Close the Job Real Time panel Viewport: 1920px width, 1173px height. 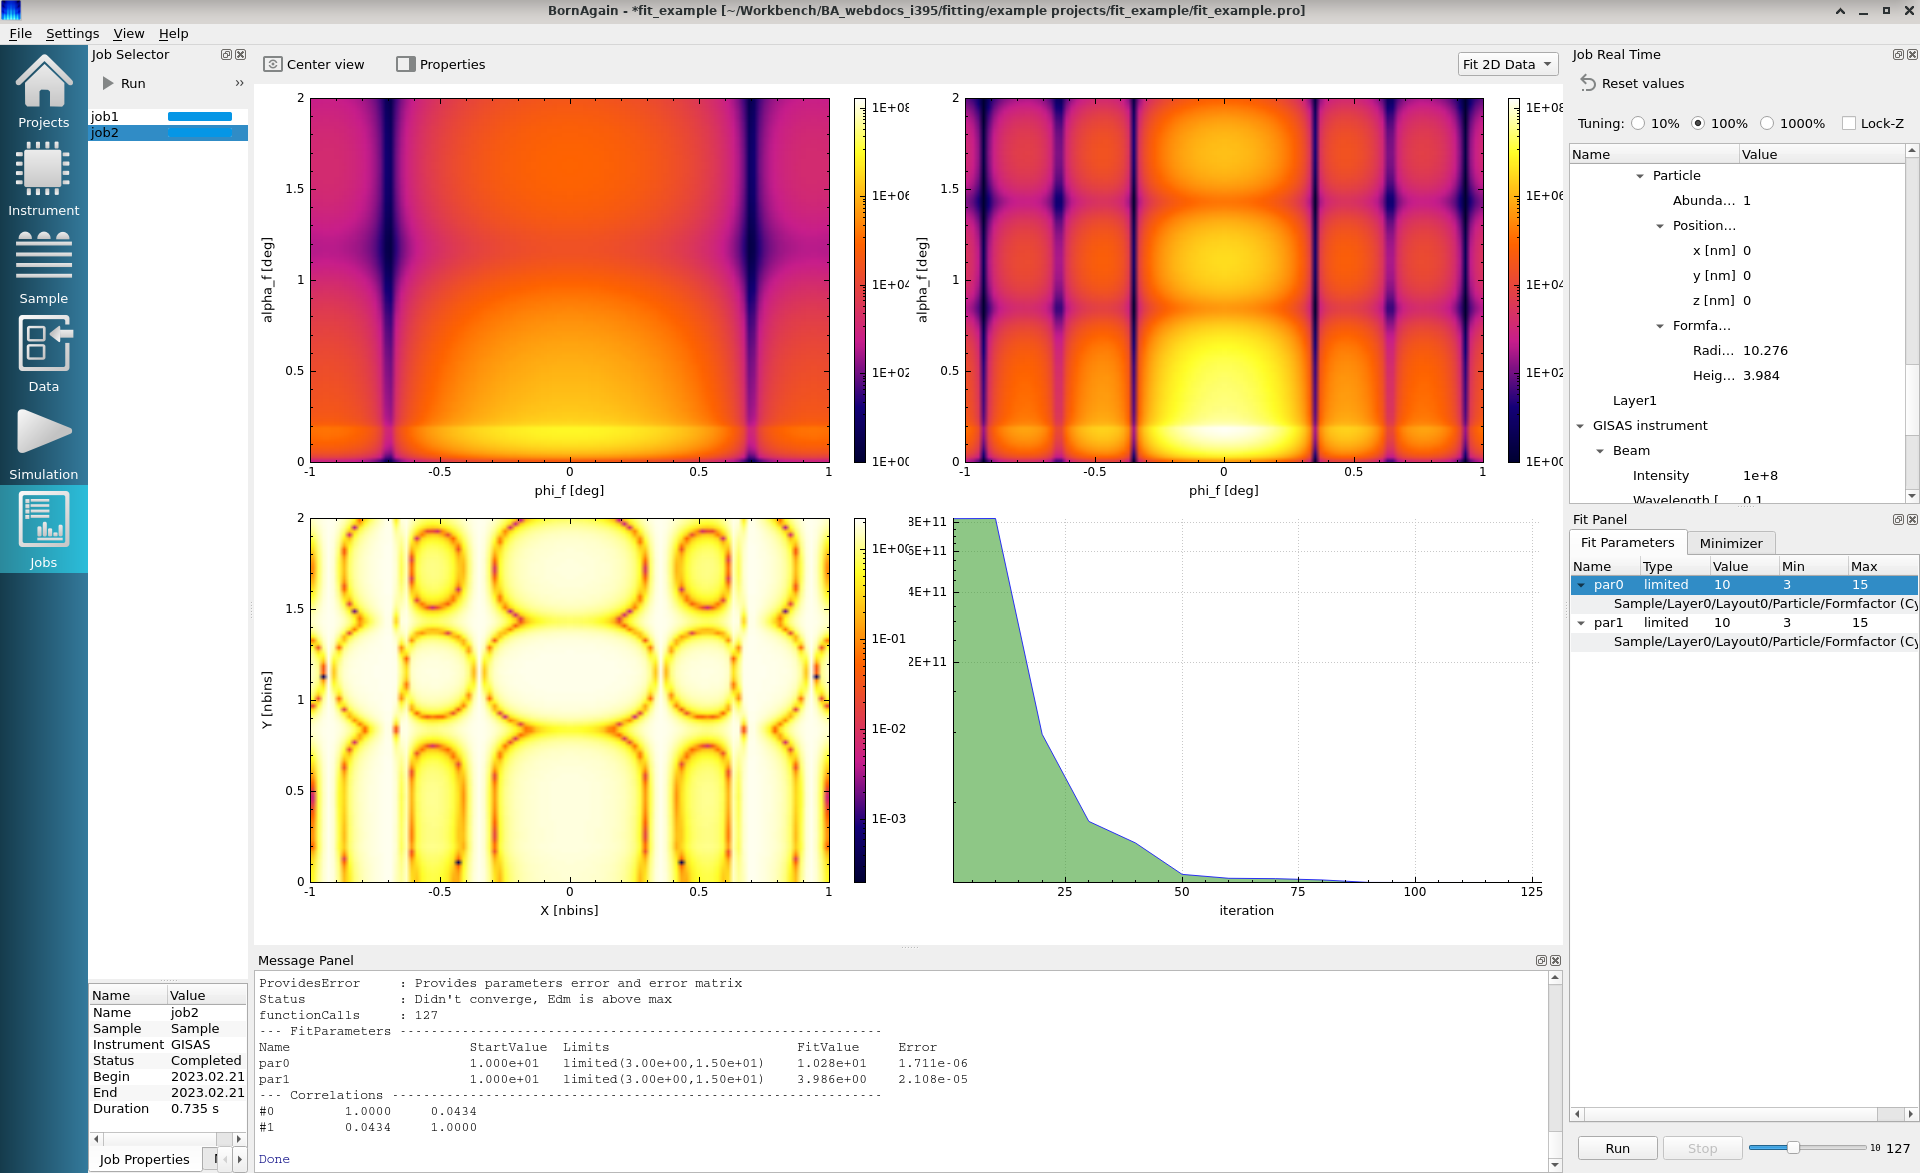[x=1912, y=55]
